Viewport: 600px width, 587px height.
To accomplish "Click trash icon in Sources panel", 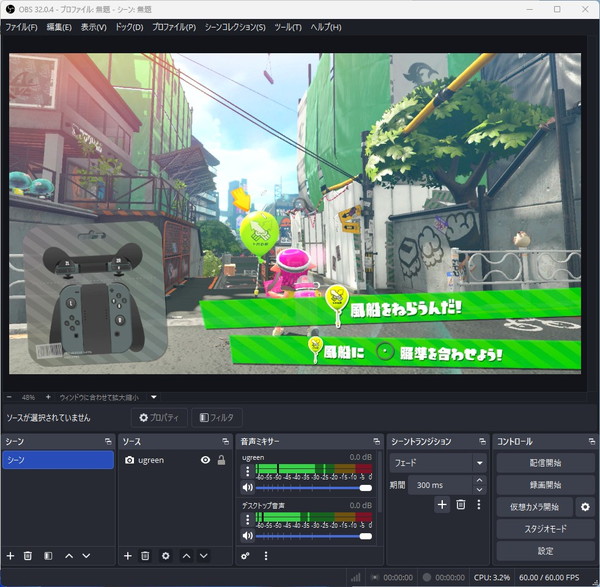I will [145, 555].
